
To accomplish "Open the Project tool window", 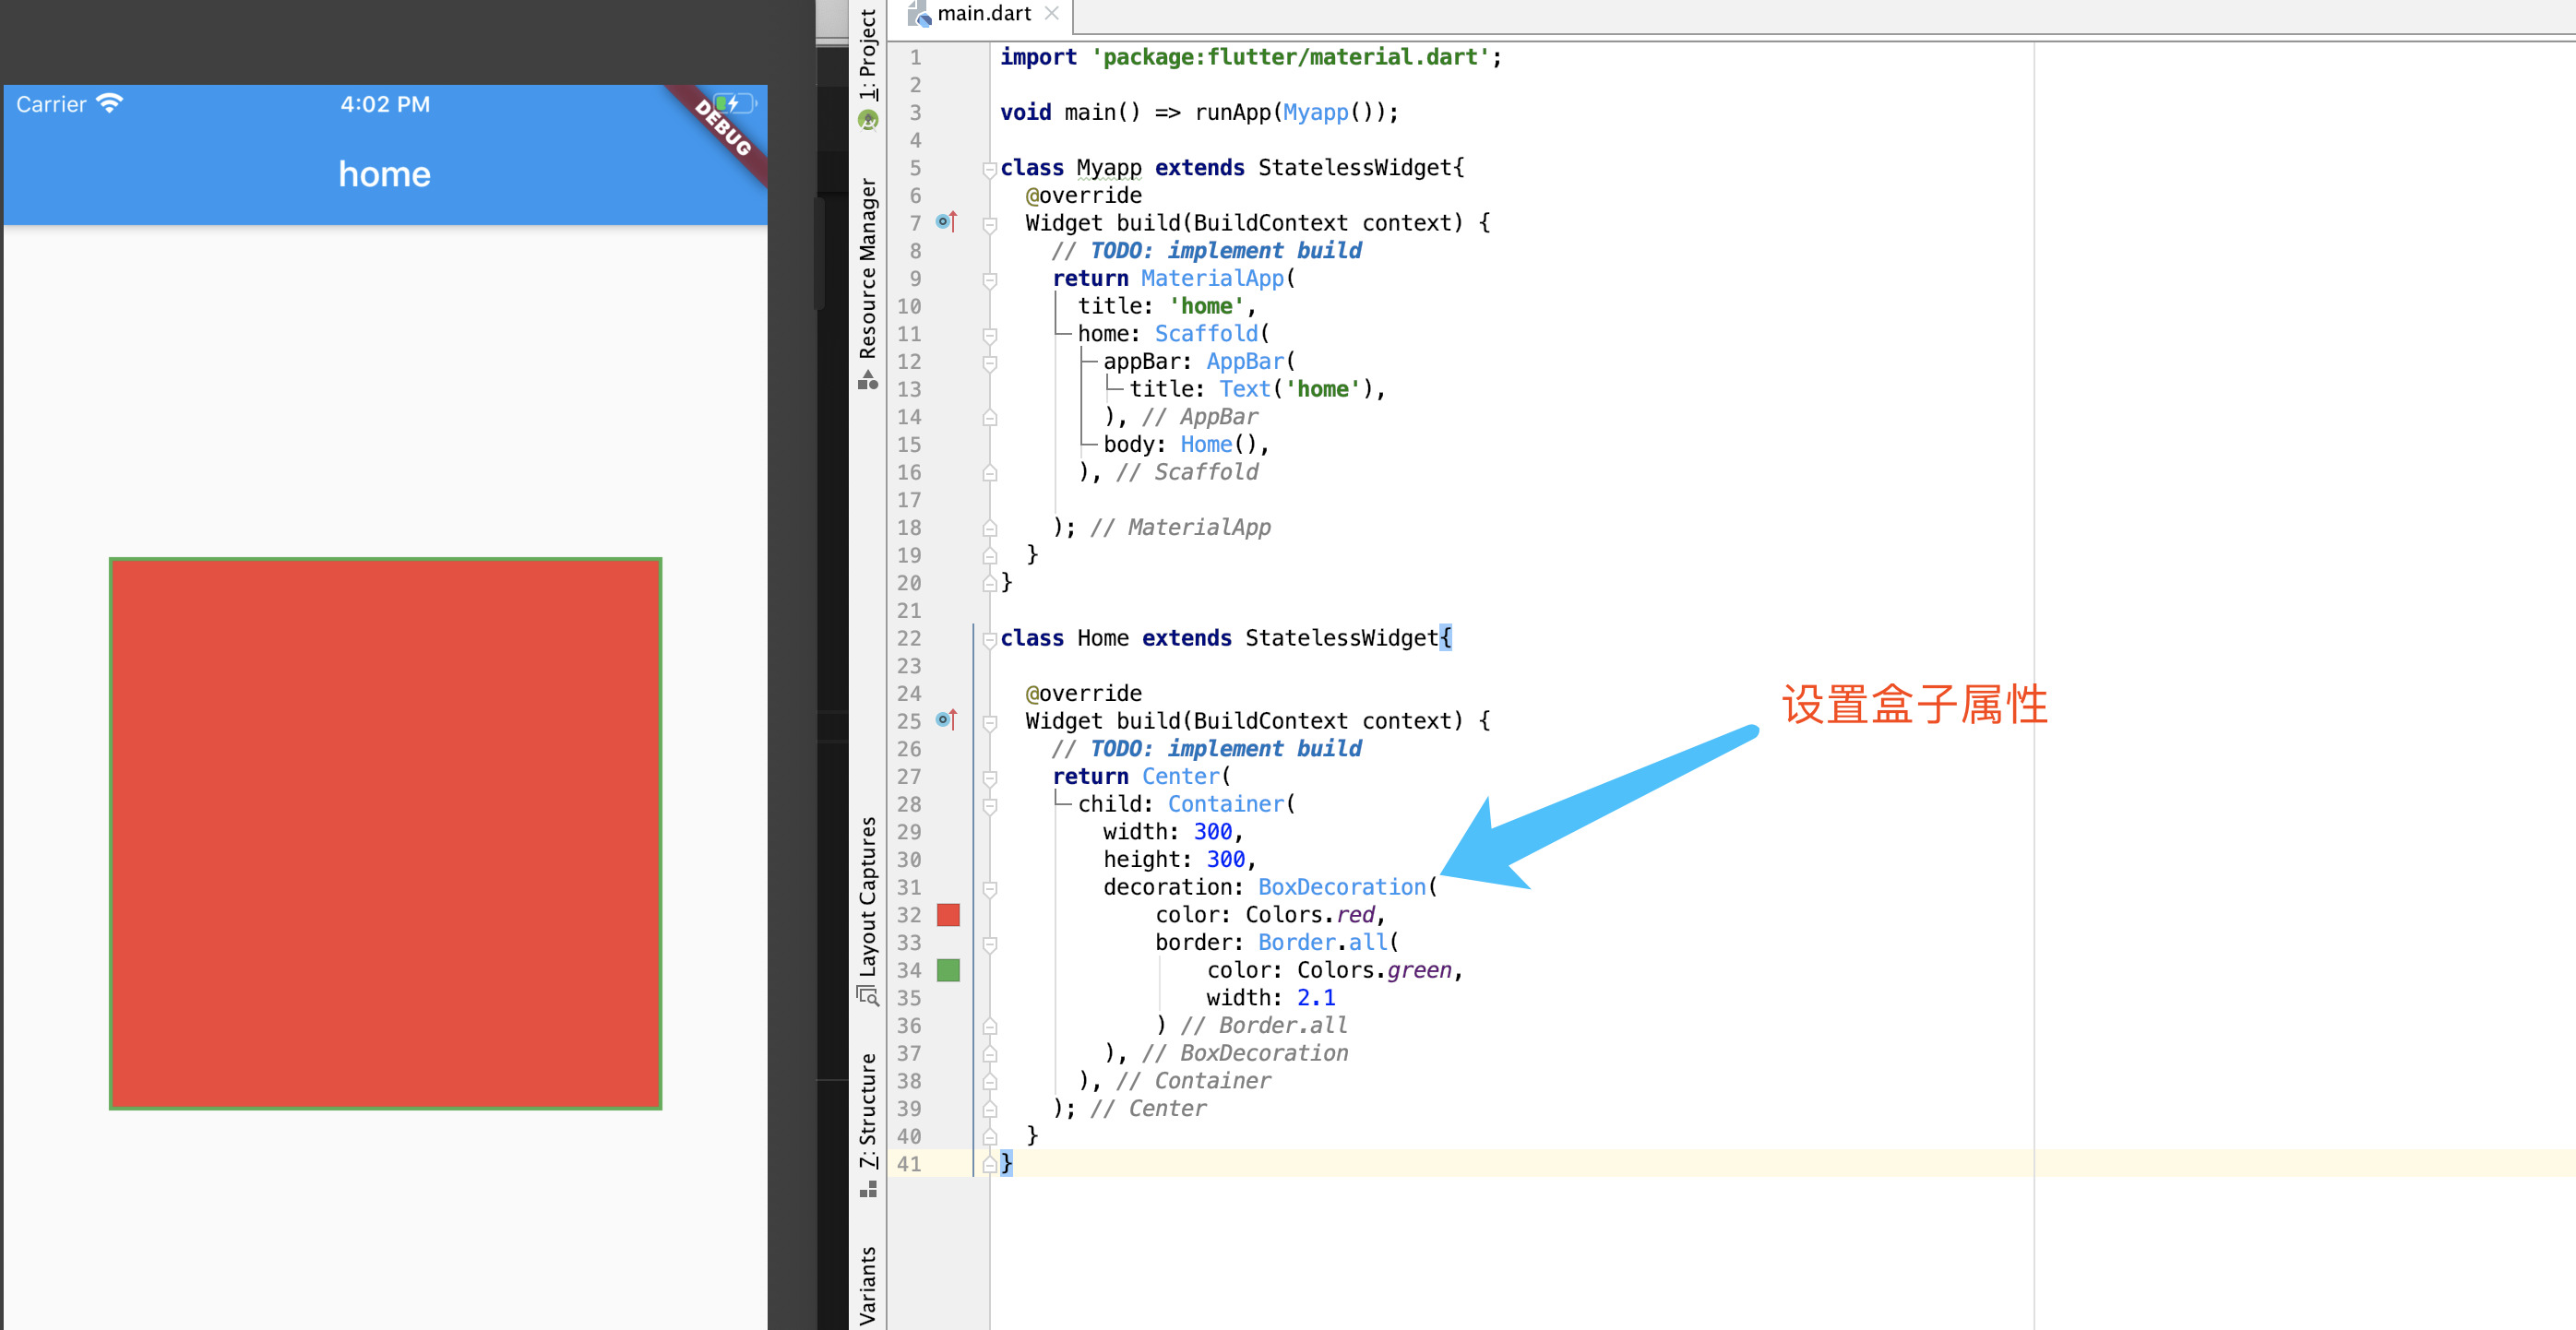I will point(867,55).
